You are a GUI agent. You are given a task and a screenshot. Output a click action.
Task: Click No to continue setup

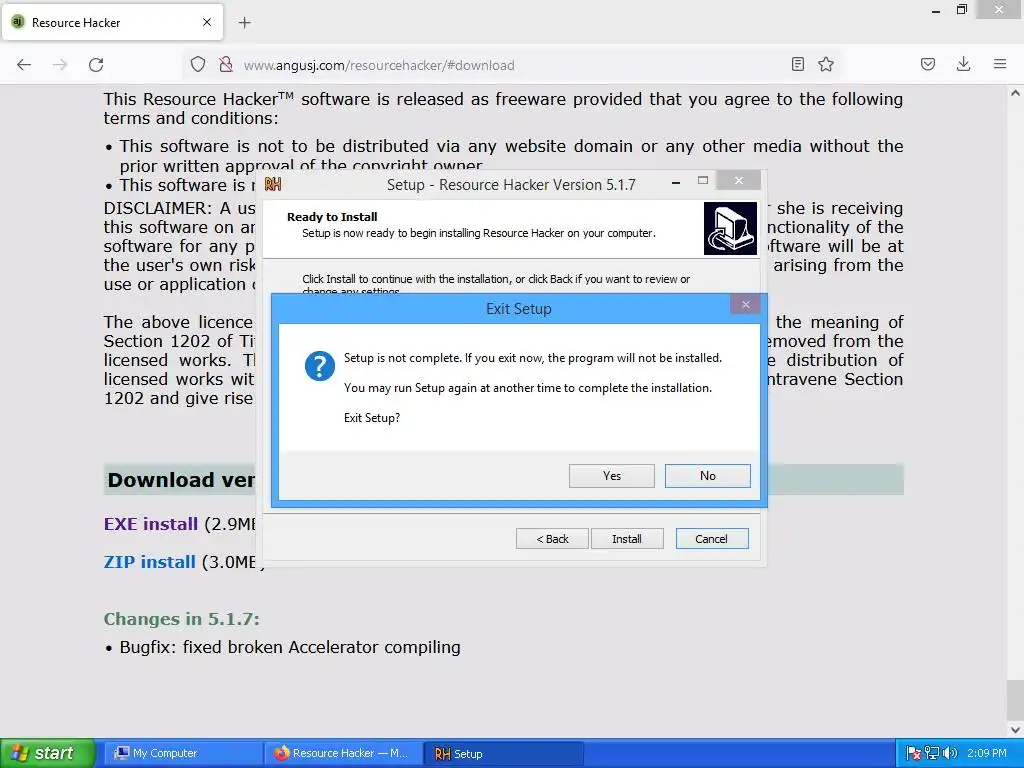(x=707, y=476)
